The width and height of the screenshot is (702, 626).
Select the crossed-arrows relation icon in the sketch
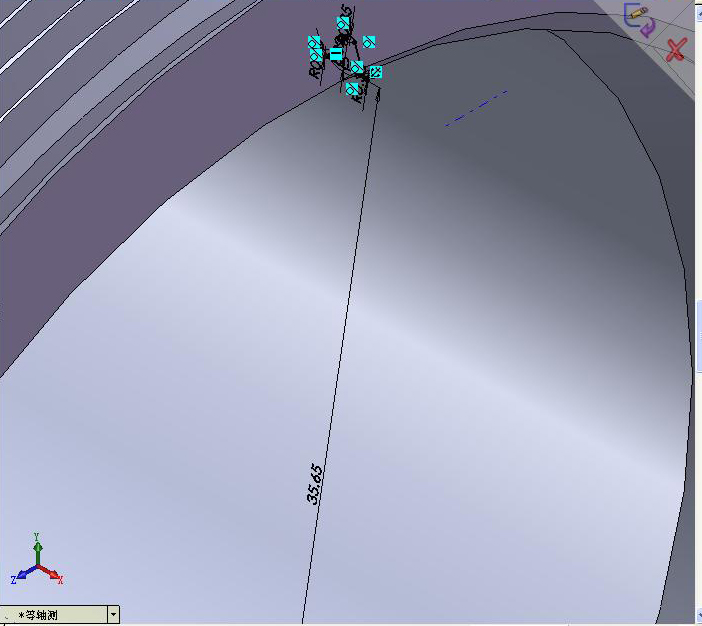pyautogui.click(x=376, y=72)
